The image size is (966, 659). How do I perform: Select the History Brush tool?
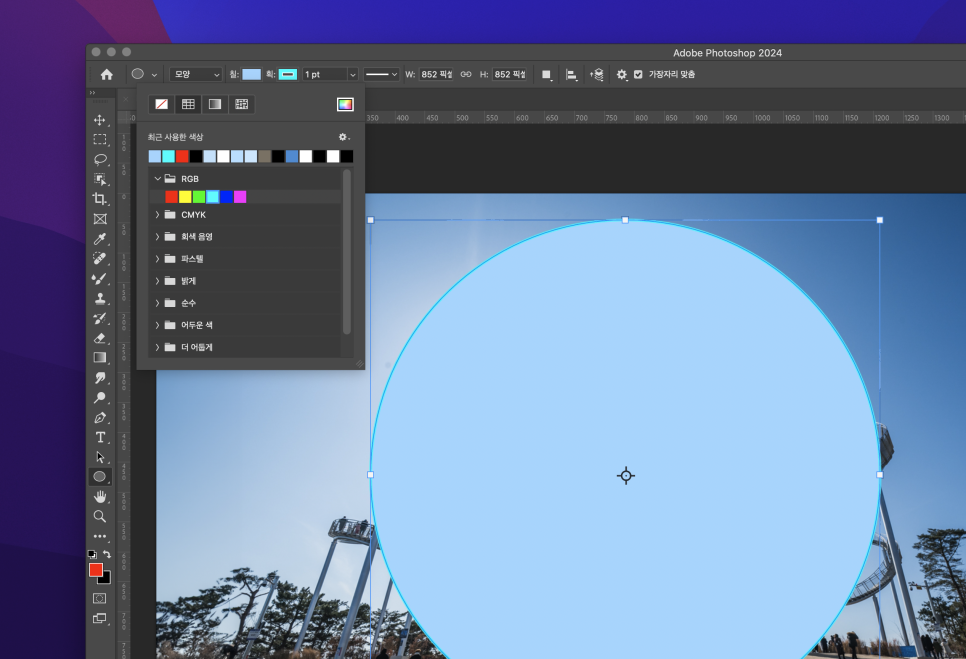pyautogui.click(x=100, y=318)
